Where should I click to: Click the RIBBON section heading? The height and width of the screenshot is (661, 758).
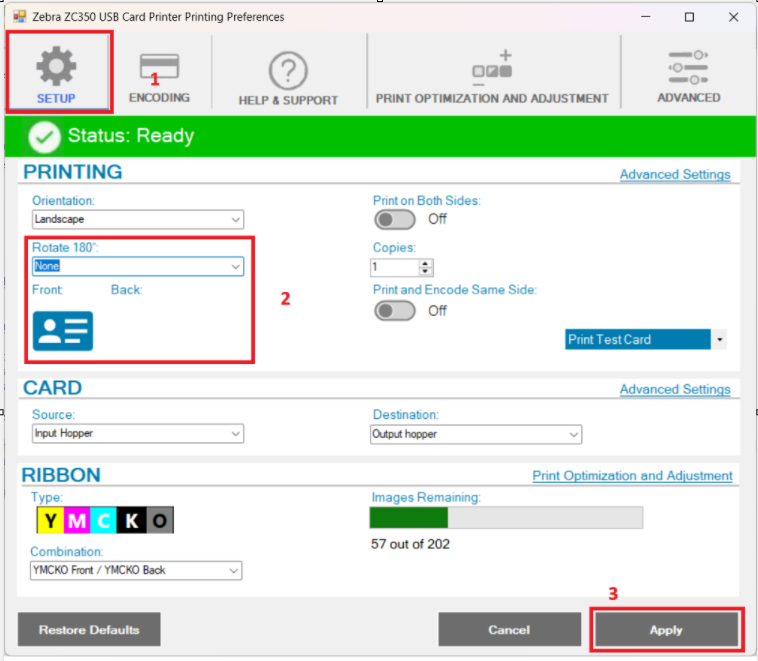coord(61,475)
